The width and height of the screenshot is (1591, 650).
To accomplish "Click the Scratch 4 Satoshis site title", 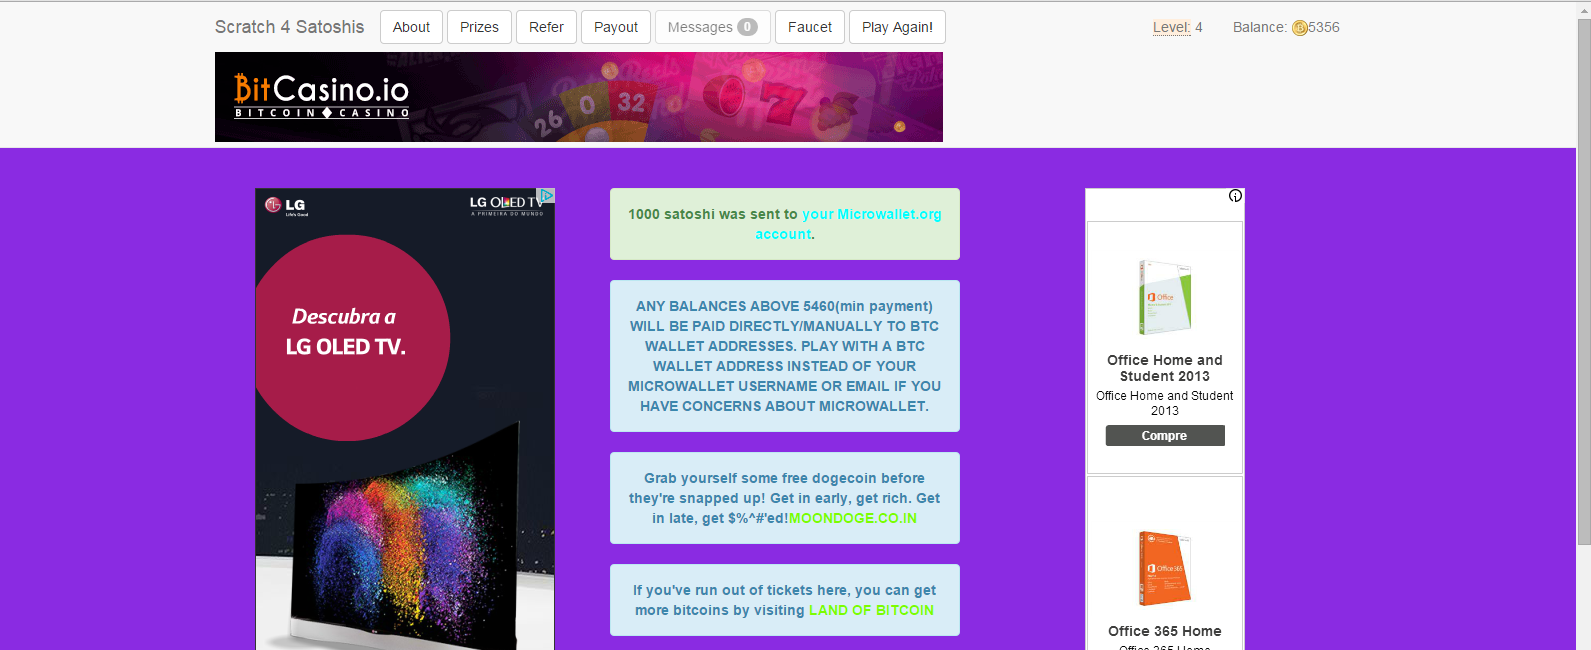I will click(289, 27).
